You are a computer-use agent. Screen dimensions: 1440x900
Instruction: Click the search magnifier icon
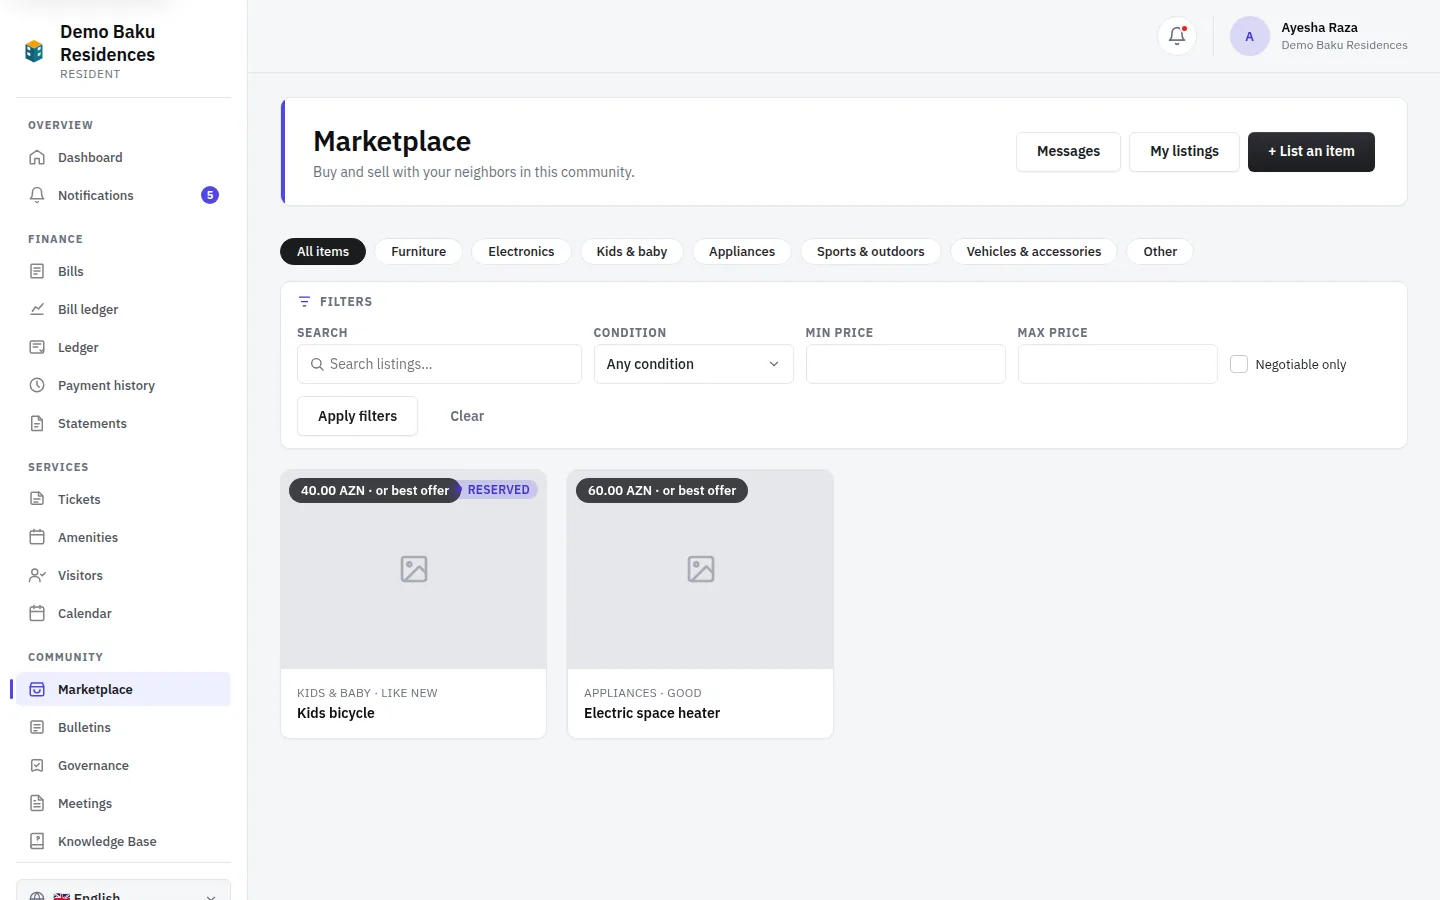[x=317, y=364]
